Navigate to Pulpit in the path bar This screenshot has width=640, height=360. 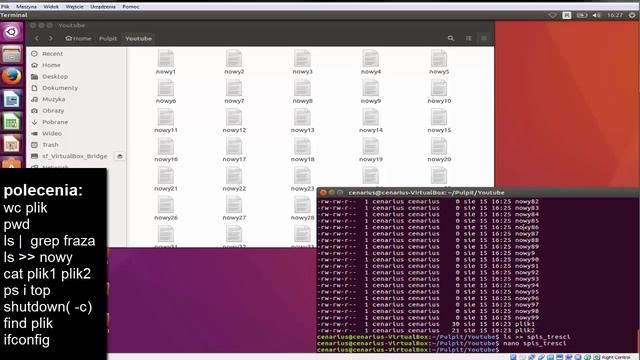coord(108,38)
